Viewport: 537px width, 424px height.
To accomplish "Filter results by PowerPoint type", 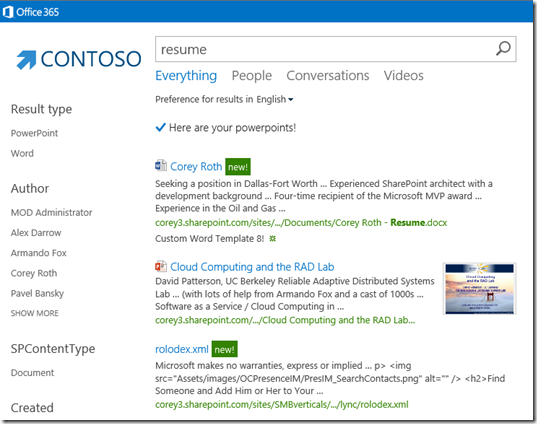I will pyautogui.click(x=34, y=133).
